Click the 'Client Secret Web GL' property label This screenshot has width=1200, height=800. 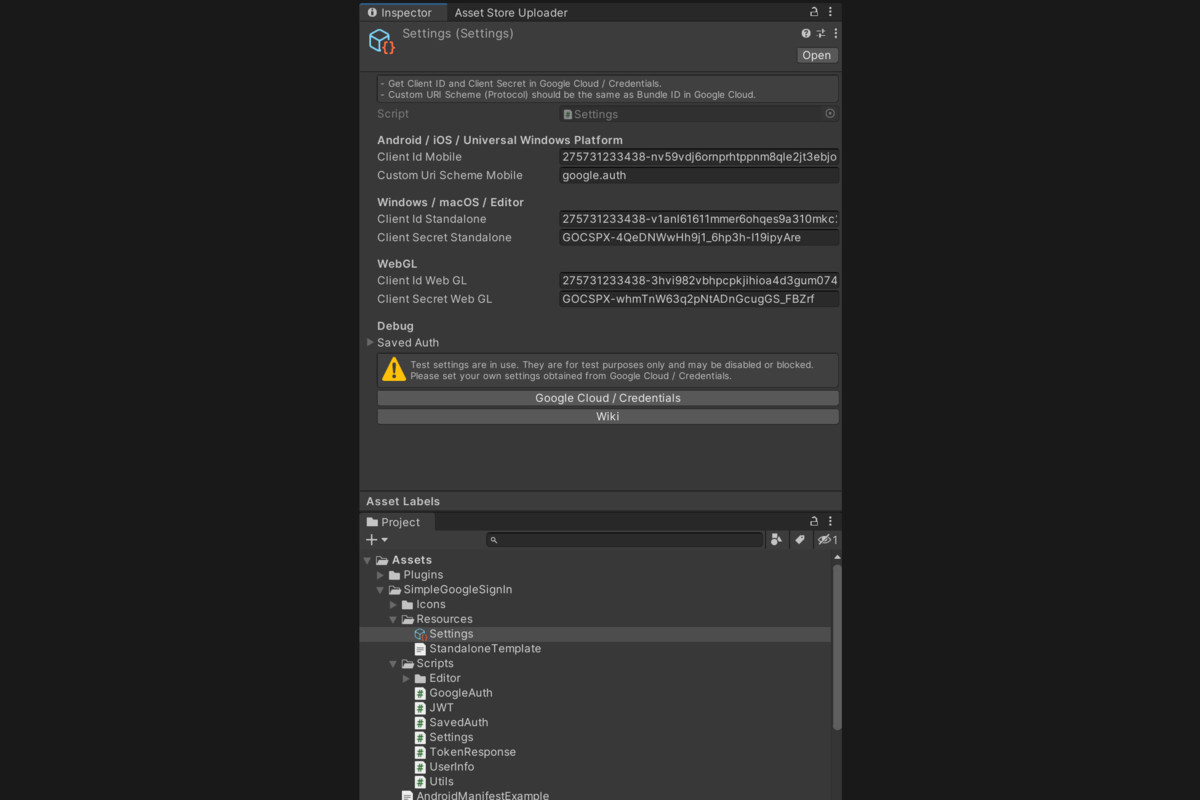coord(434,299)
